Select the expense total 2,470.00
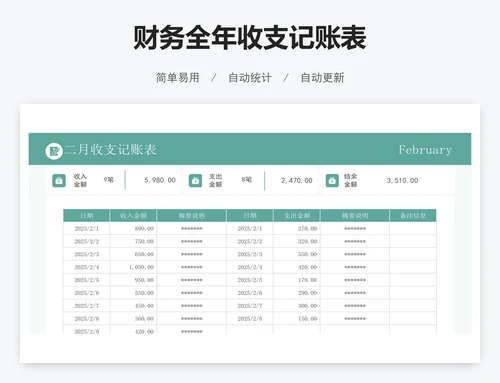The height and width of the screenshot is (383, 500). [297, 180]
